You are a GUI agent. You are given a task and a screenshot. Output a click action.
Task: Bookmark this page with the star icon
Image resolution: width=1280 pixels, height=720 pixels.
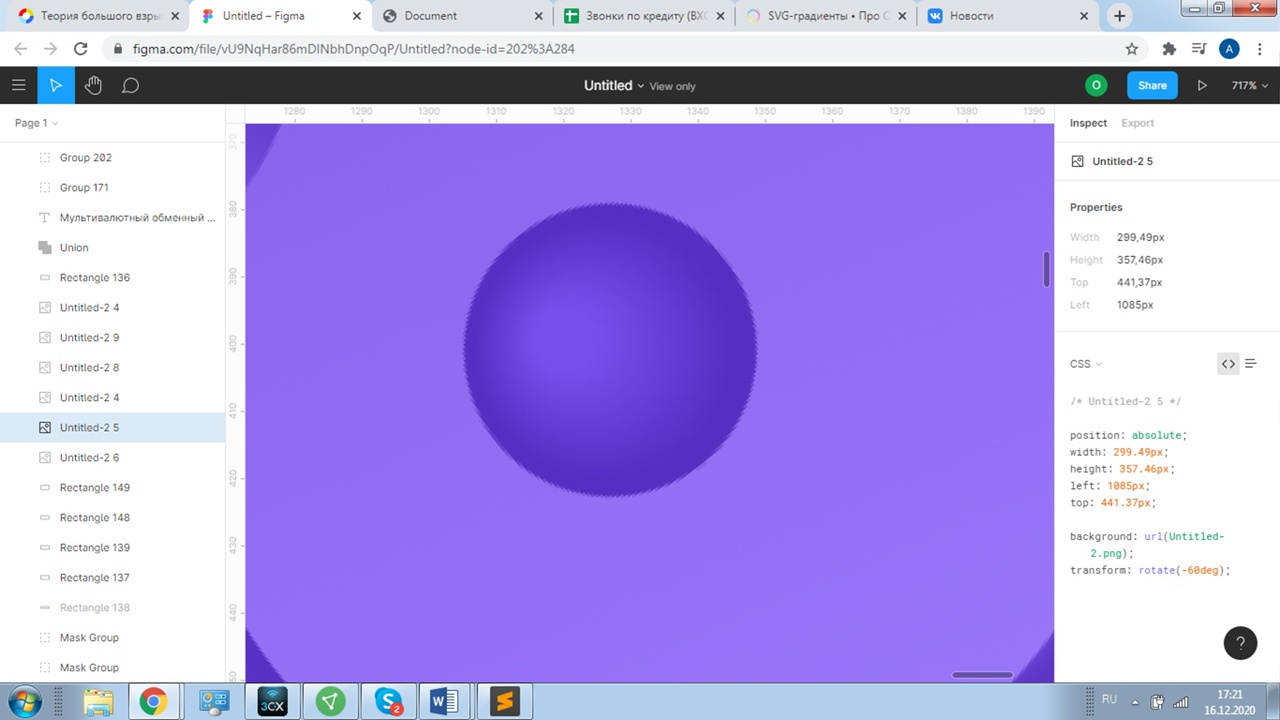(x=1132, y=49)
